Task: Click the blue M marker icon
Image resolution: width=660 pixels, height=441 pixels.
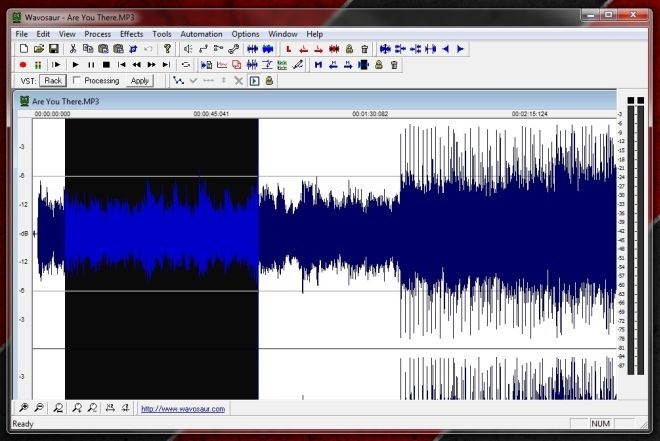Action: coord(318,65)
